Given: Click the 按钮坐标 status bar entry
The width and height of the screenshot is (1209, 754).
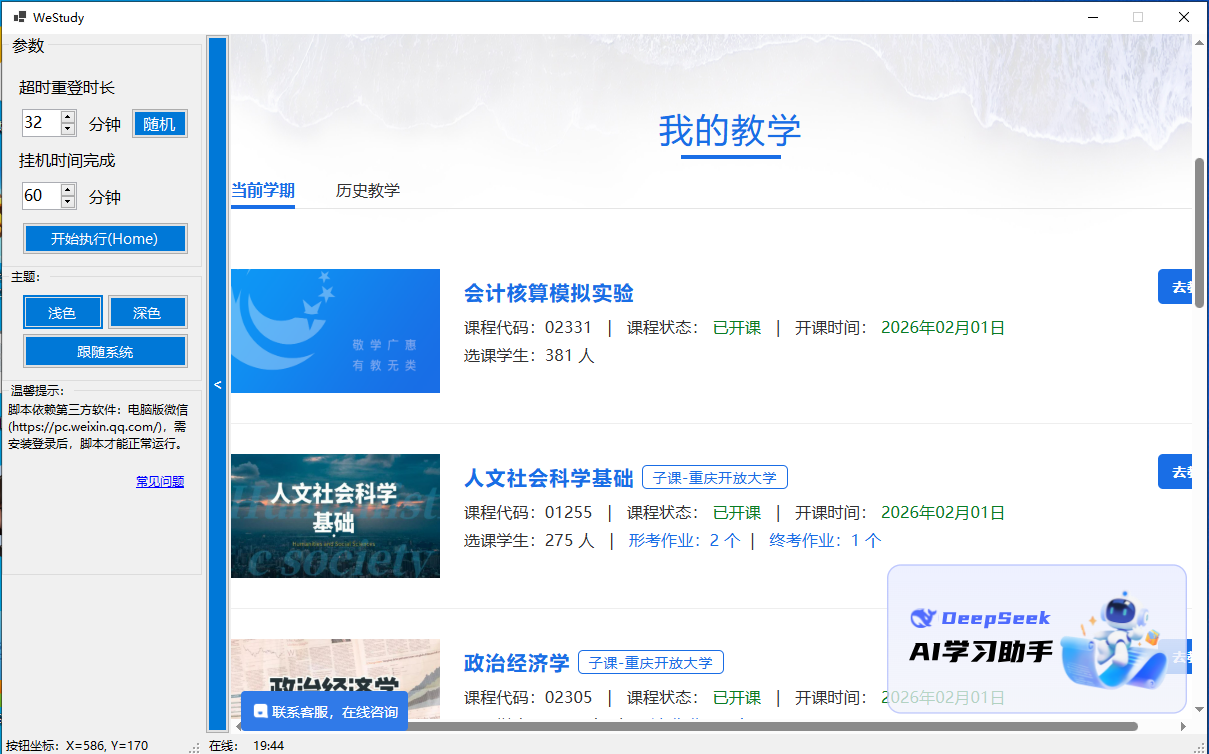Looking at the screenshot, I should (x=78, y=745).
